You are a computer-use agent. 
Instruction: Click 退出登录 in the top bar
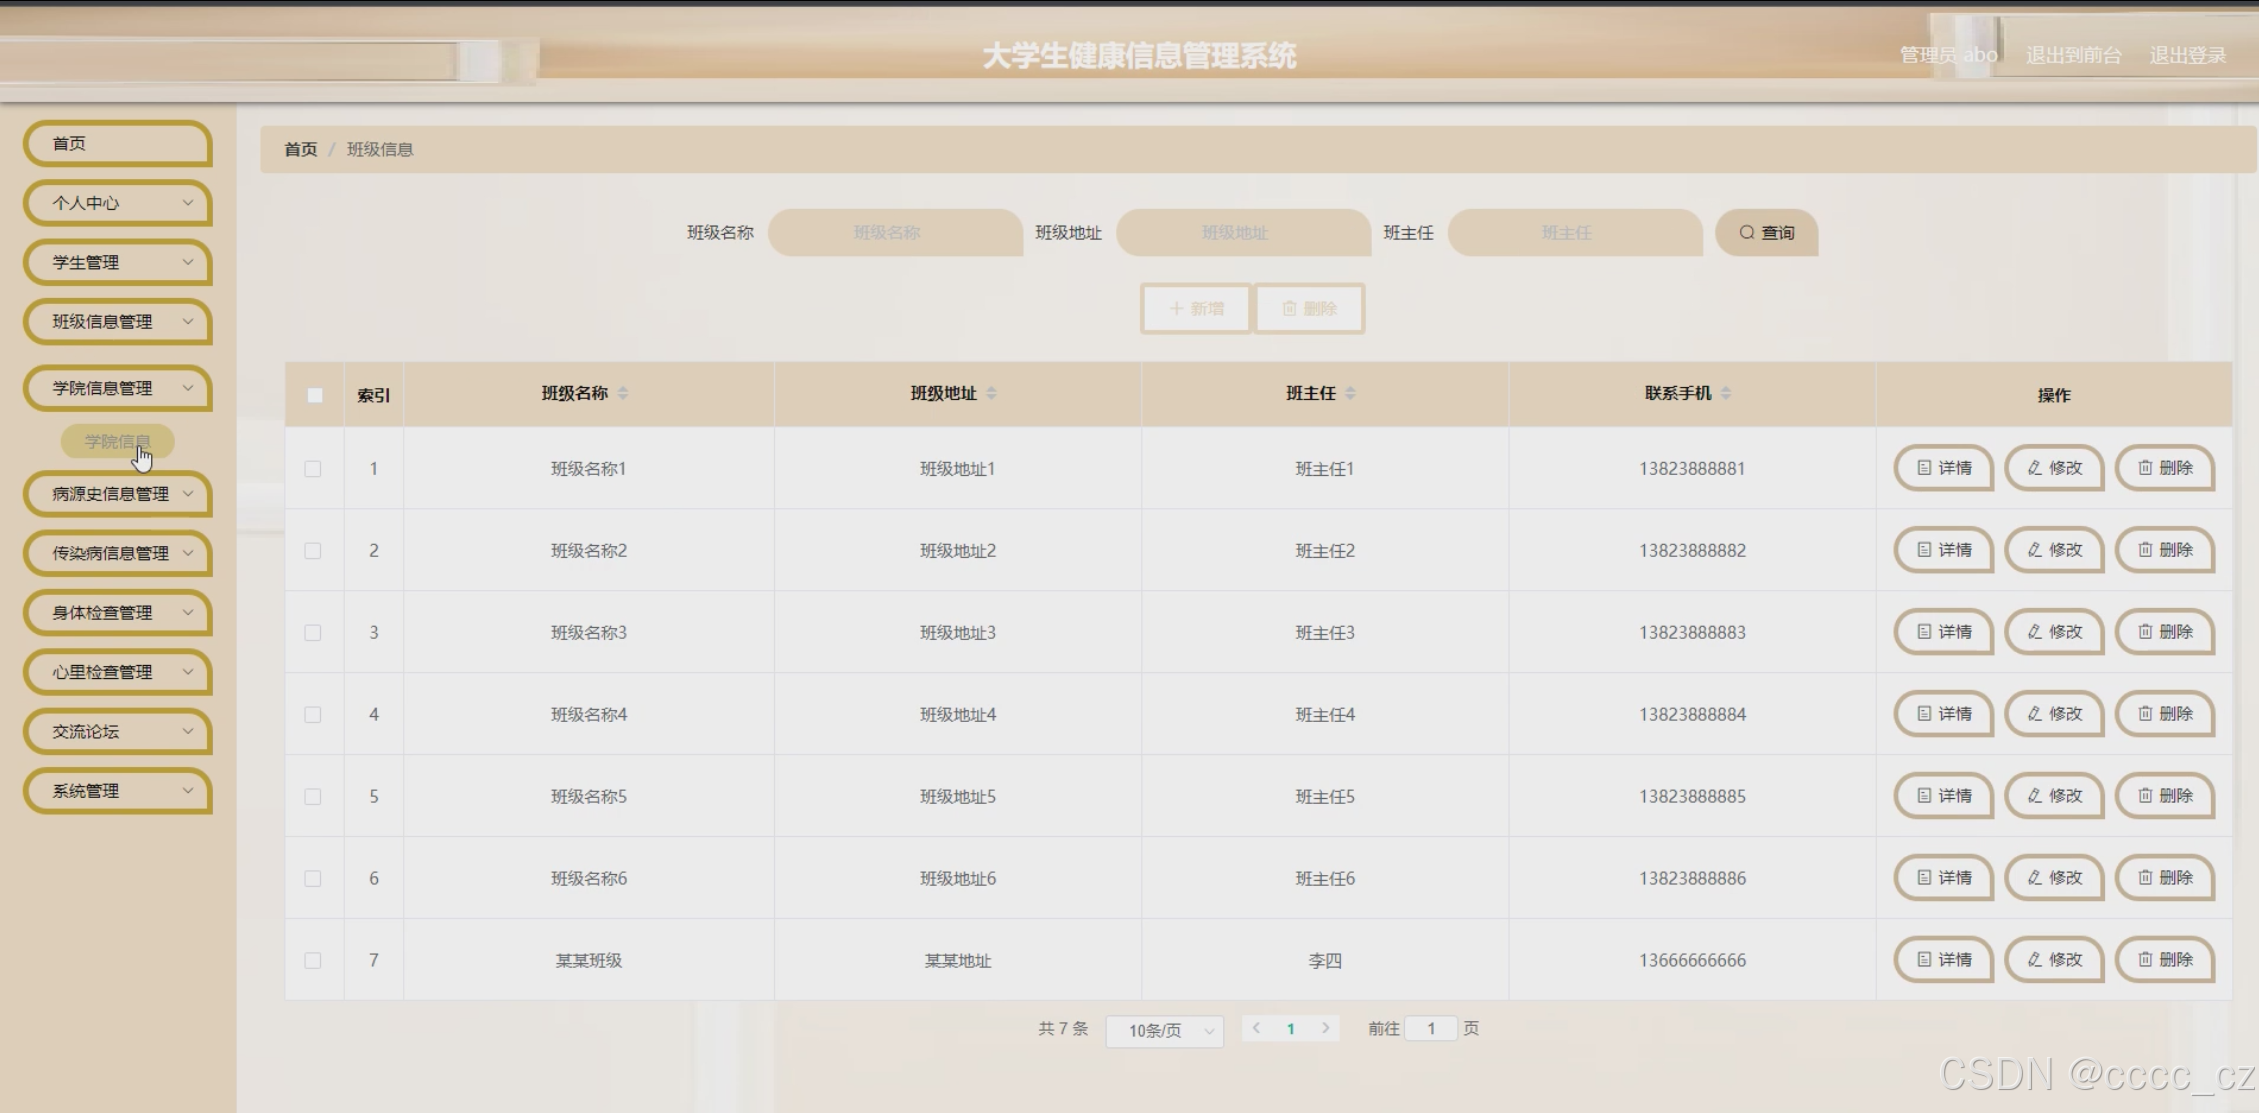click(x=2187, y=55)
